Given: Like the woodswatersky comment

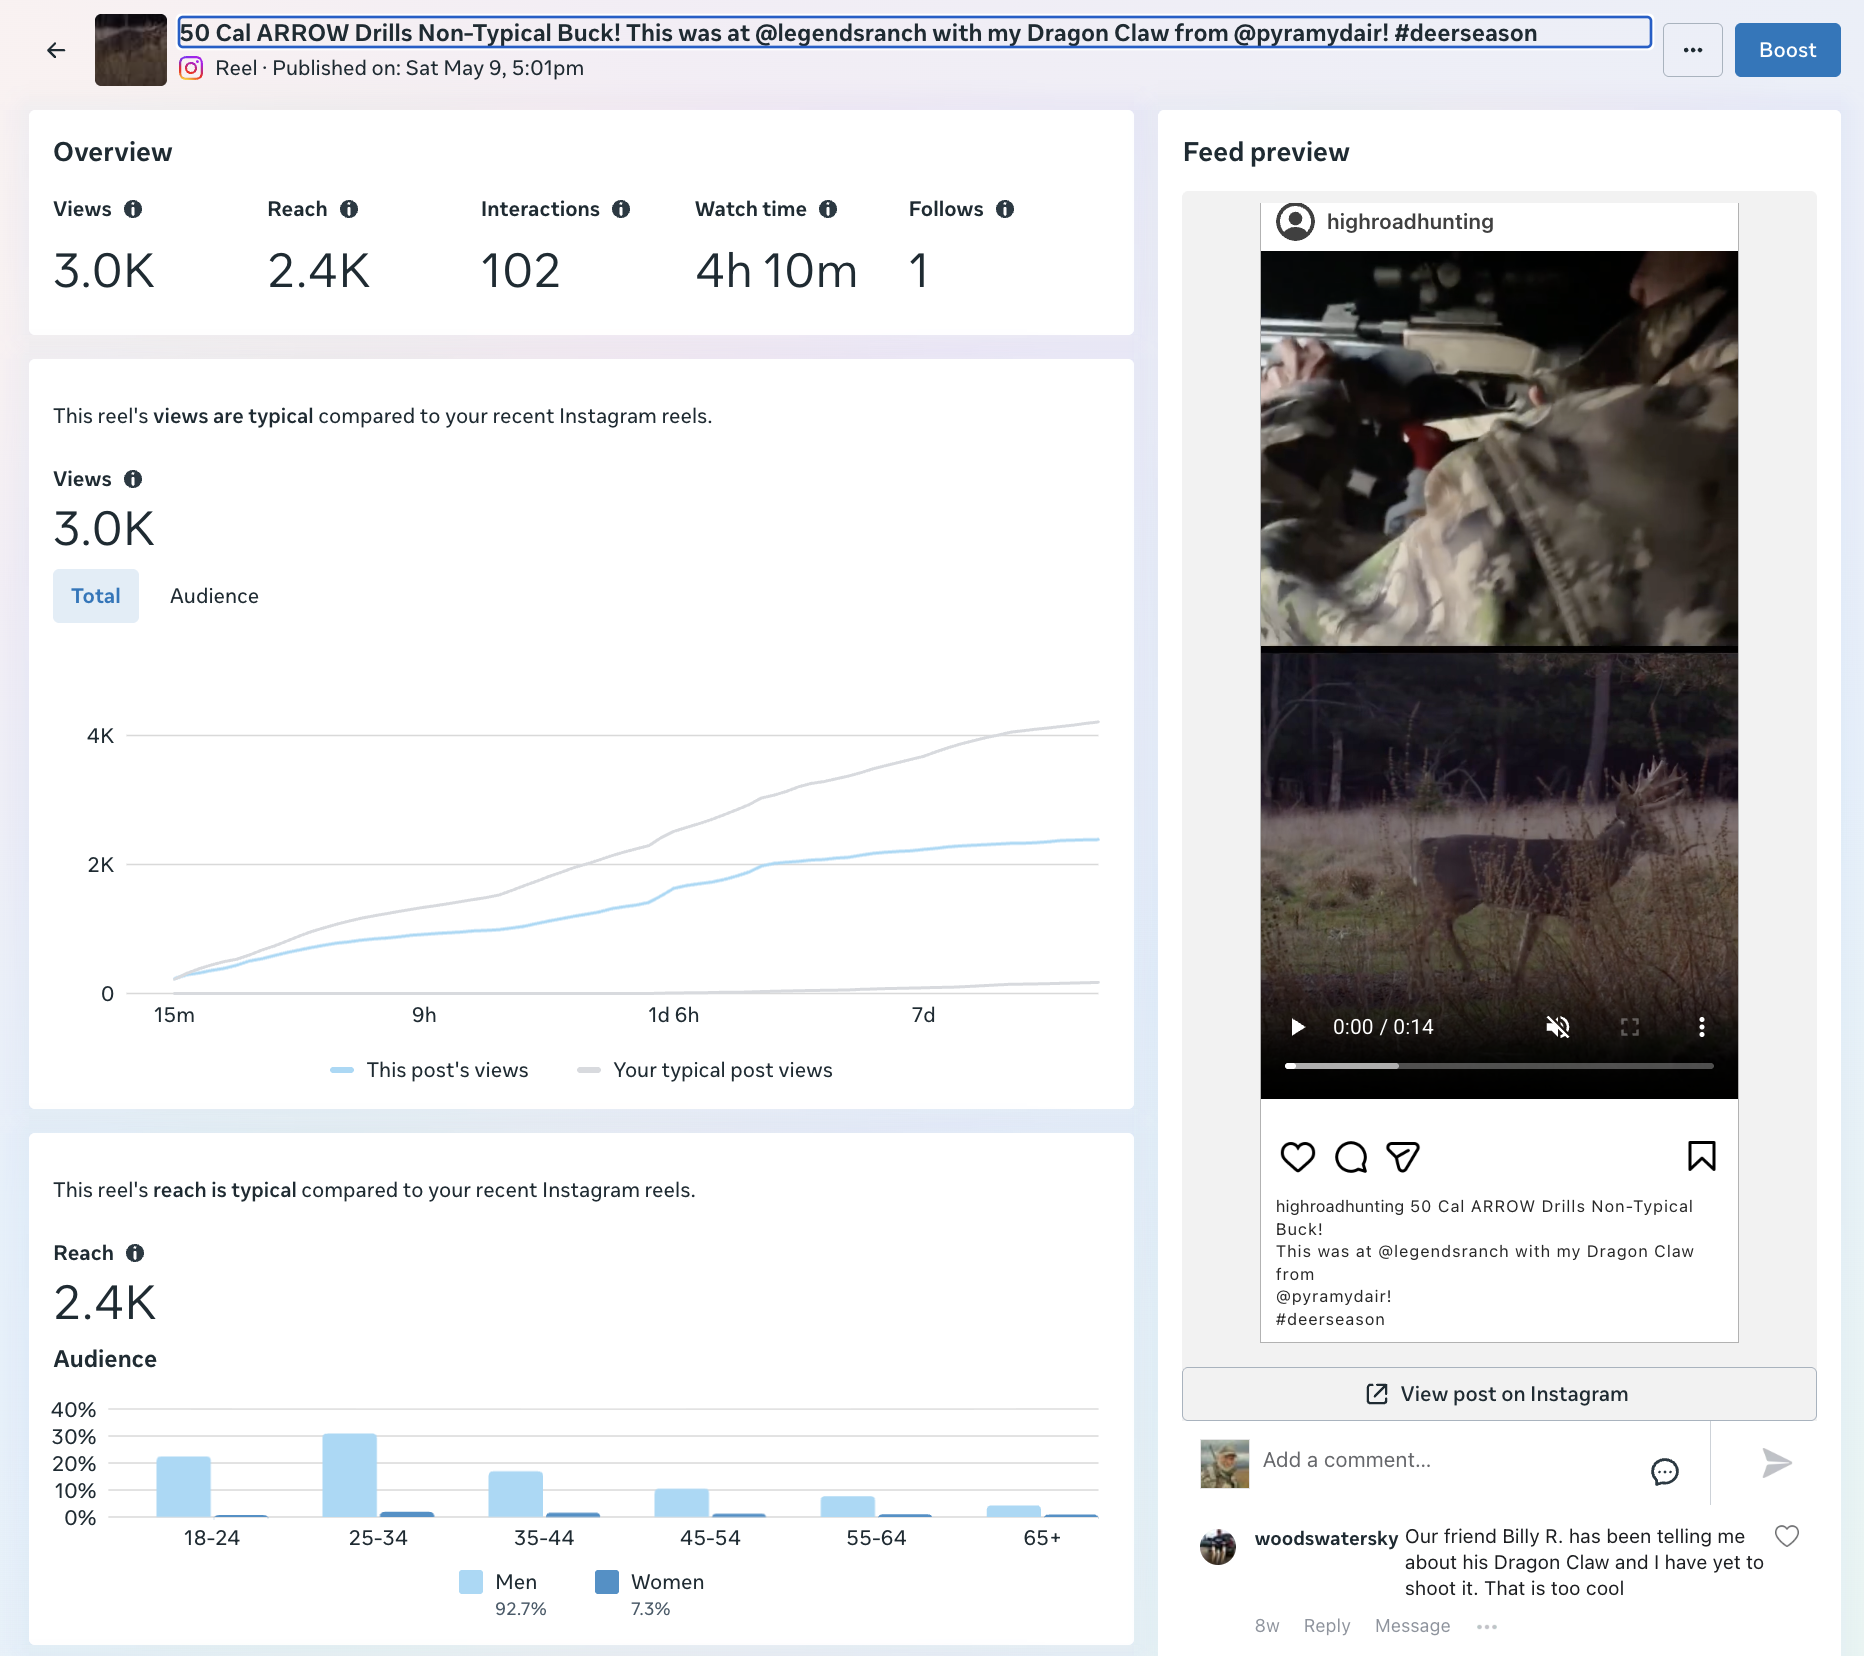Looking at the screenshot, I should (x=1787, y=1536).
